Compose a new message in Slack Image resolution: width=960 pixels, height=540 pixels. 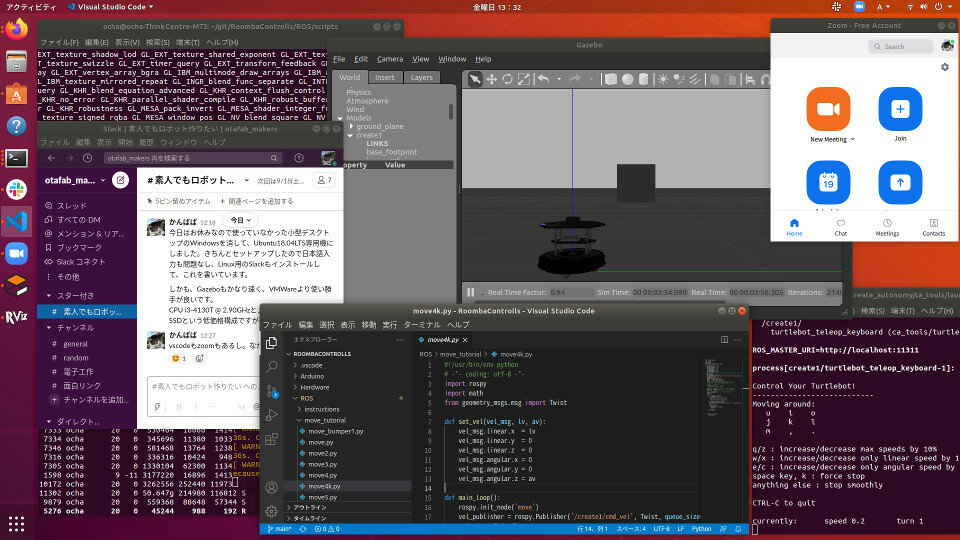tap(120, 180)
